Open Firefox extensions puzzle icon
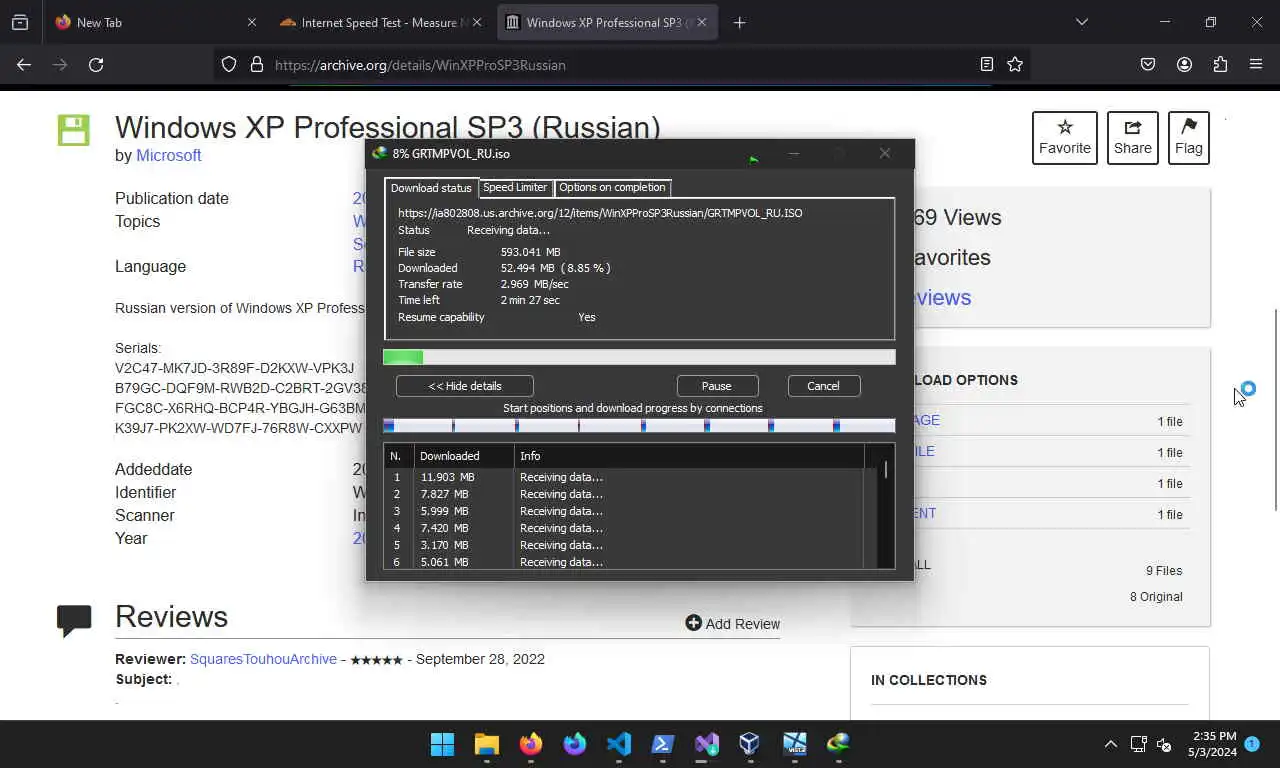The height and width of the screenshot is (768, 1280). [1220, 64]
